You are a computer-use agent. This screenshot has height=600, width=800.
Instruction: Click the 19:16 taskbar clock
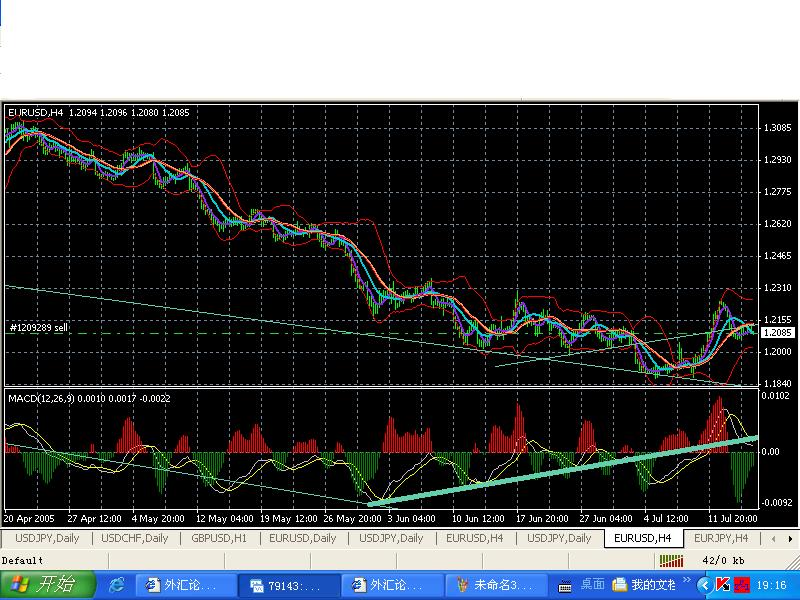pos(771,585)
